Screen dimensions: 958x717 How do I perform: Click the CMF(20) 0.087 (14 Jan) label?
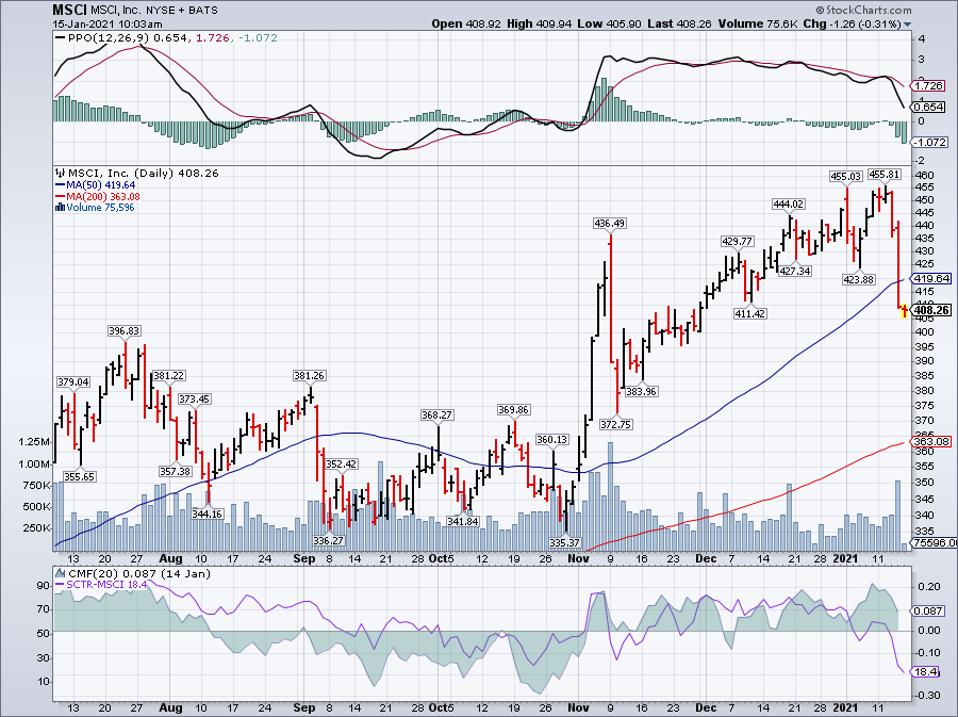139,573
